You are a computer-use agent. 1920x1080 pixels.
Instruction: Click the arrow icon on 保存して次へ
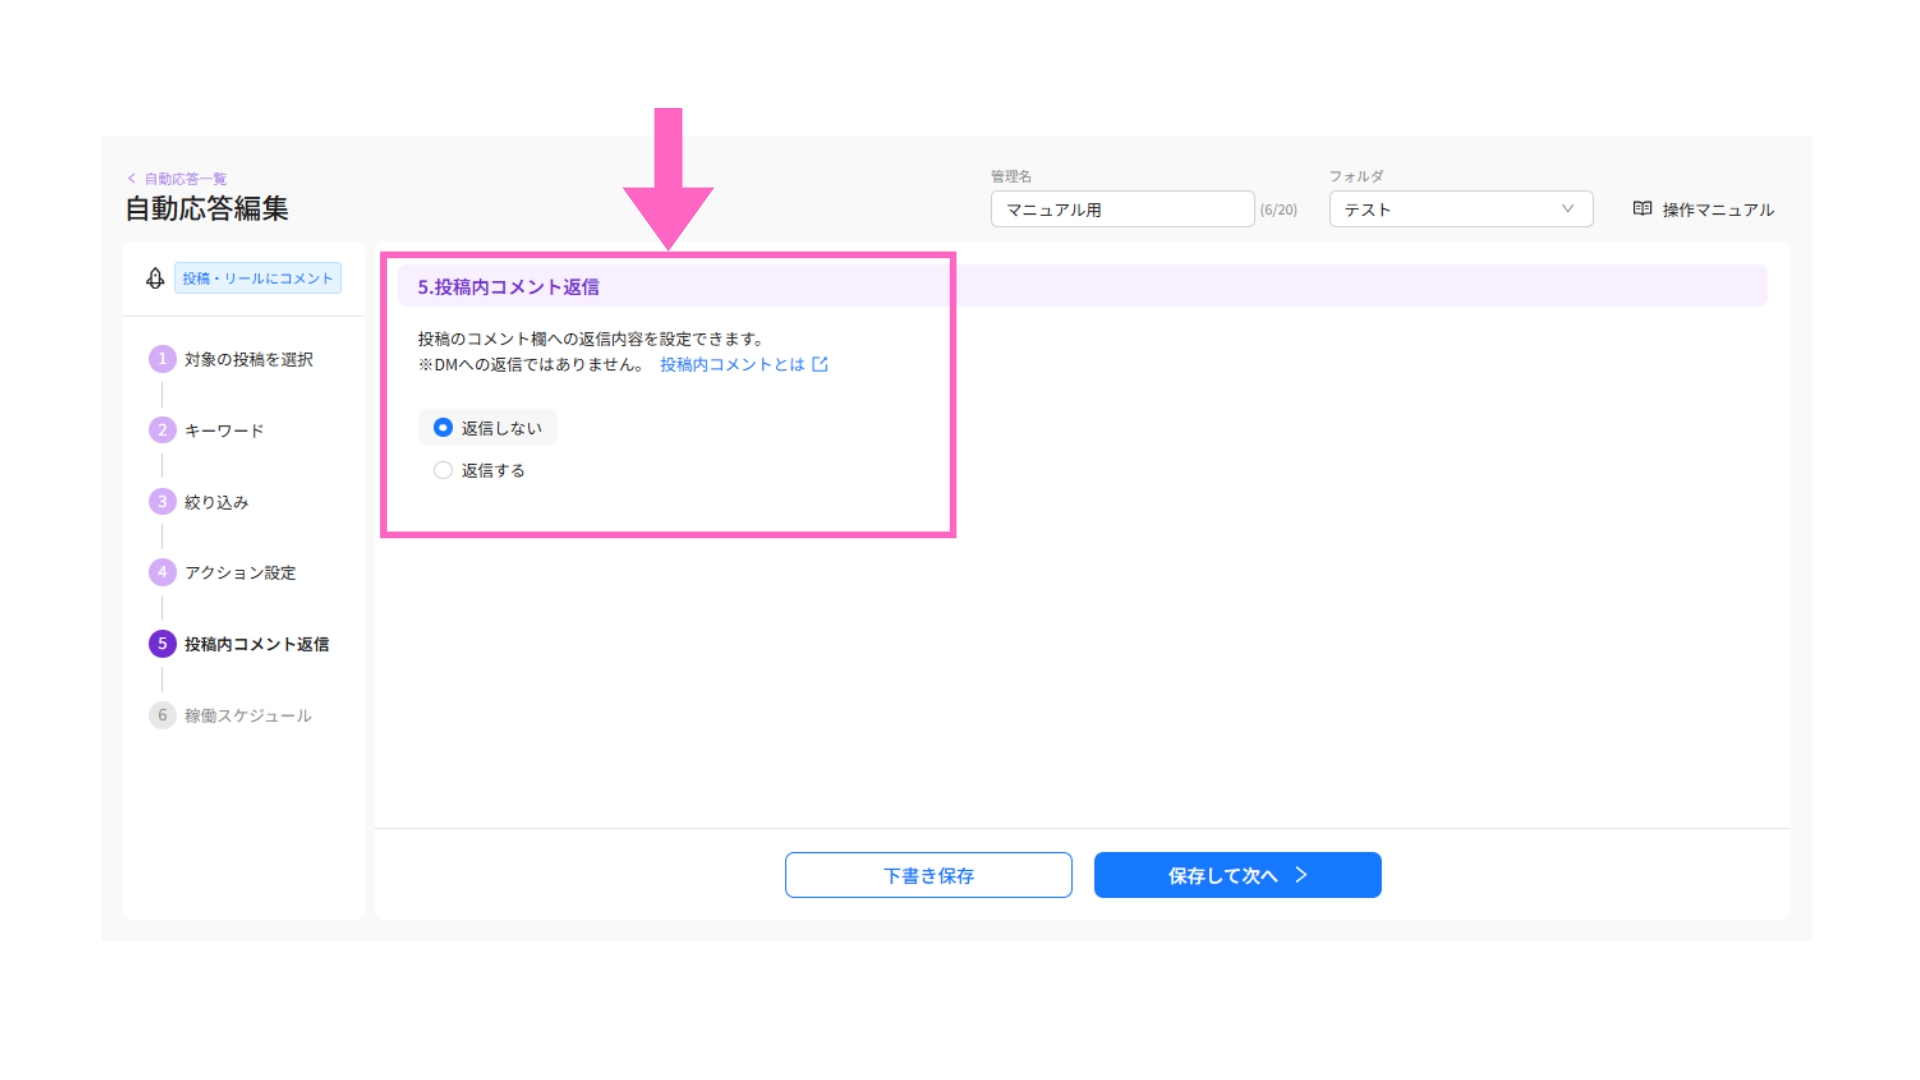pyautogui.click(x=1301, y=875)
